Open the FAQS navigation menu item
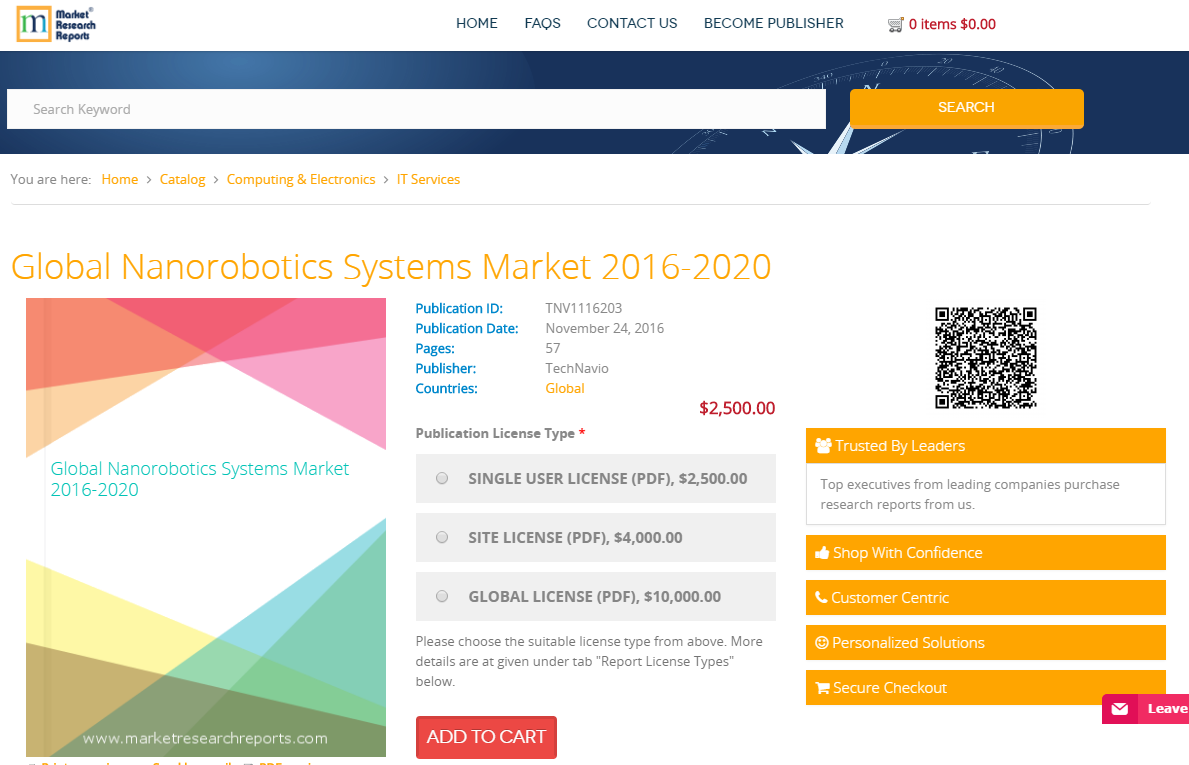Screen dimensions: 1189x765 [x=542, y=23]
